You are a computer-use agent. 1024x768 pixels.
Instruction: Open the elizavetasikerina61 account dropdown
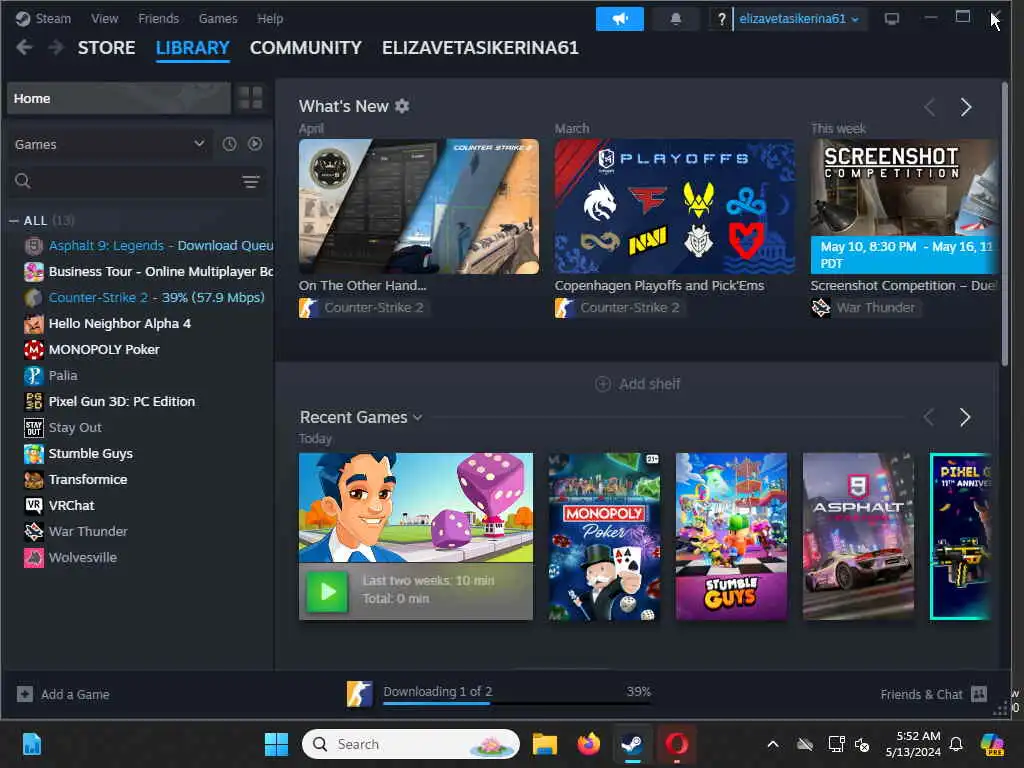[799, 19]
